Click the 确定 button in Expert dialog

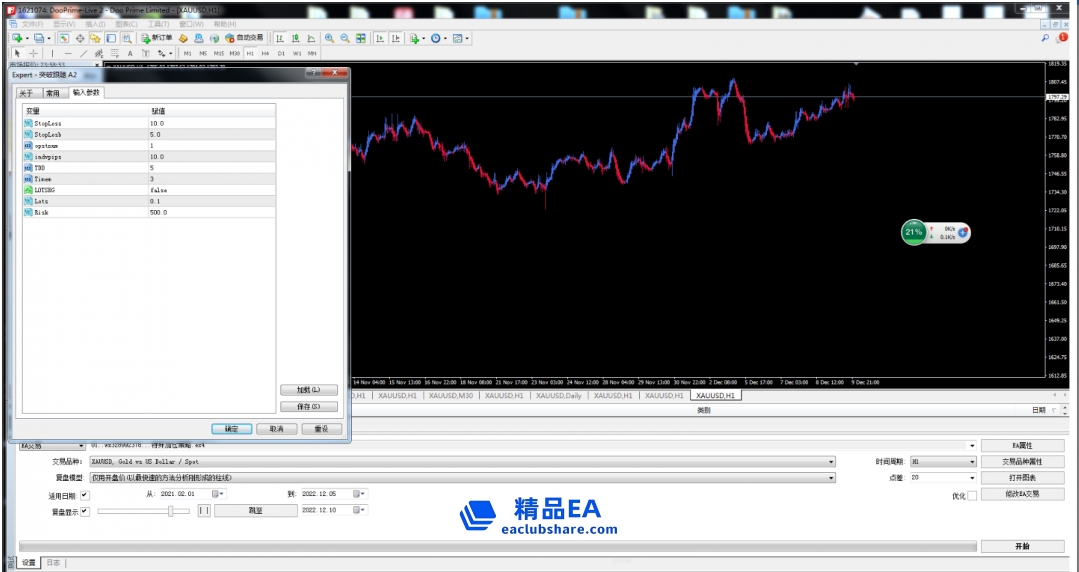coord(231,428)
